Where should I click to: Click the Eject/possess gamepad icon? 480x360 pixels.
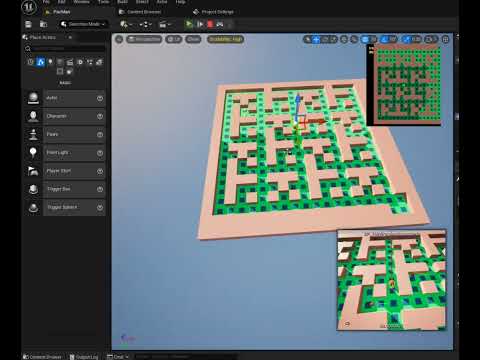click(x=220, y=24)
